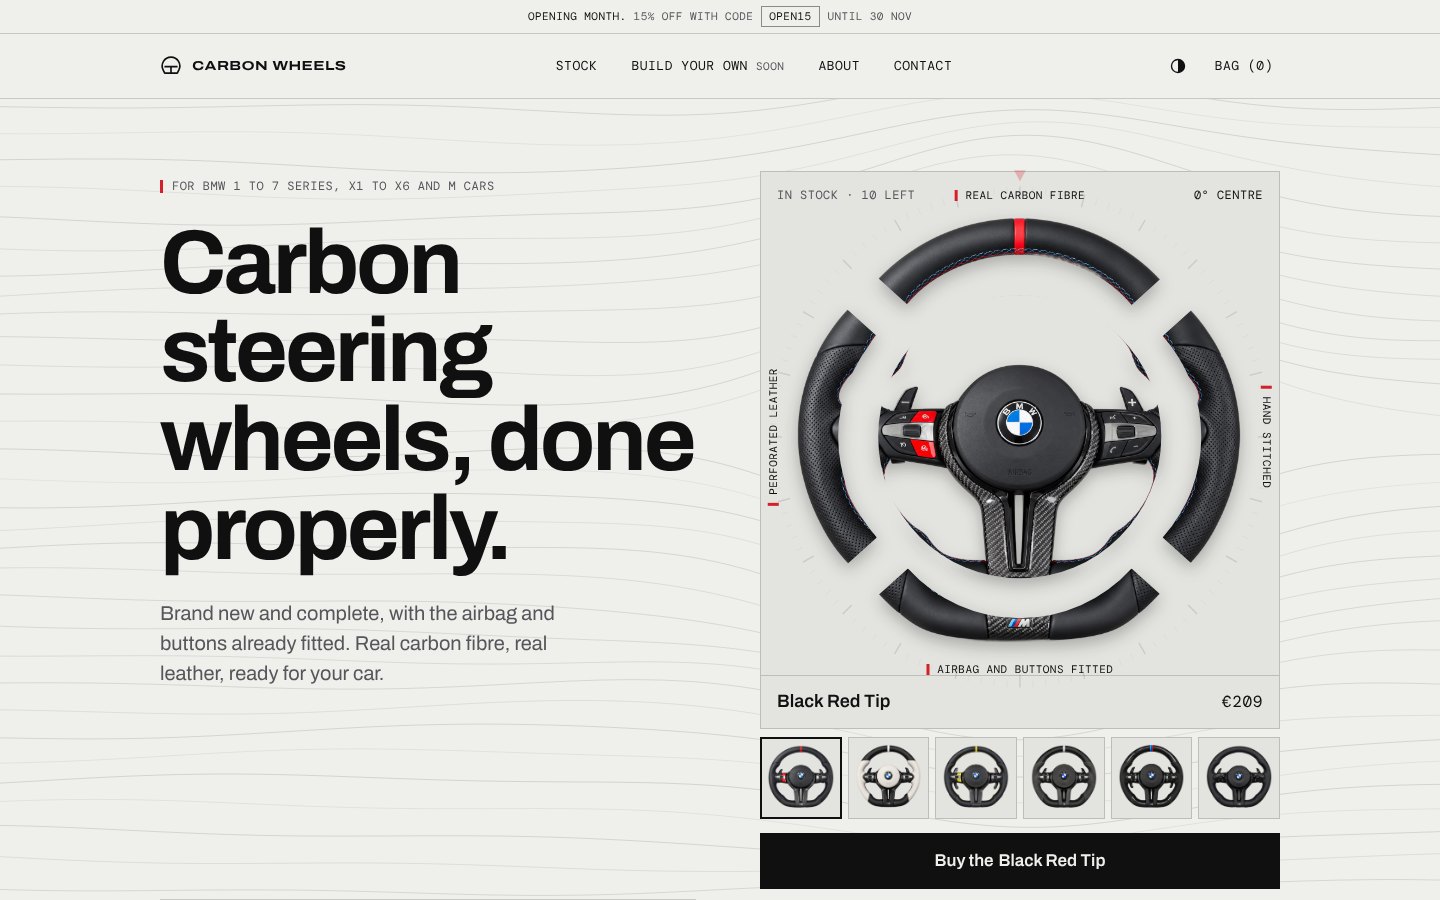The width and height of the screenshot is (1440, 900).
Task: Click the OPENING MONTH announcement text
Action: coord(576,17)
